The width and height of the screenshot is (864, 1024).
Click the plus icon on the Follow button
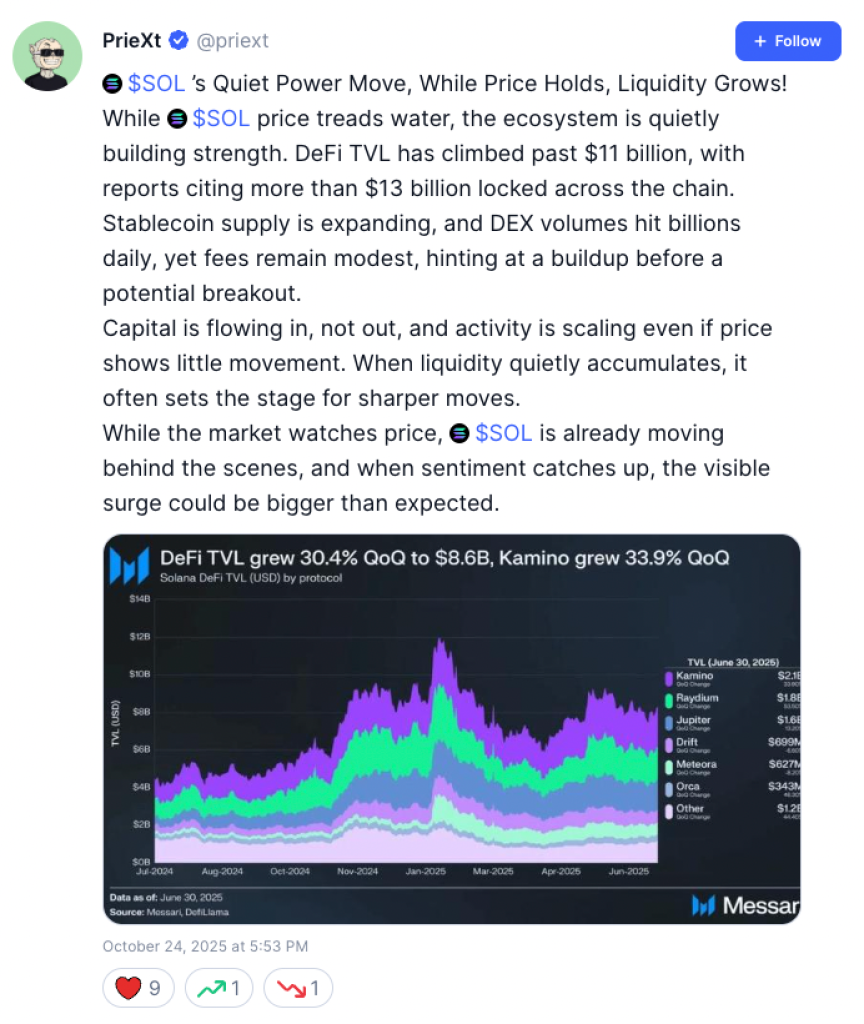[x=760, y=41]
